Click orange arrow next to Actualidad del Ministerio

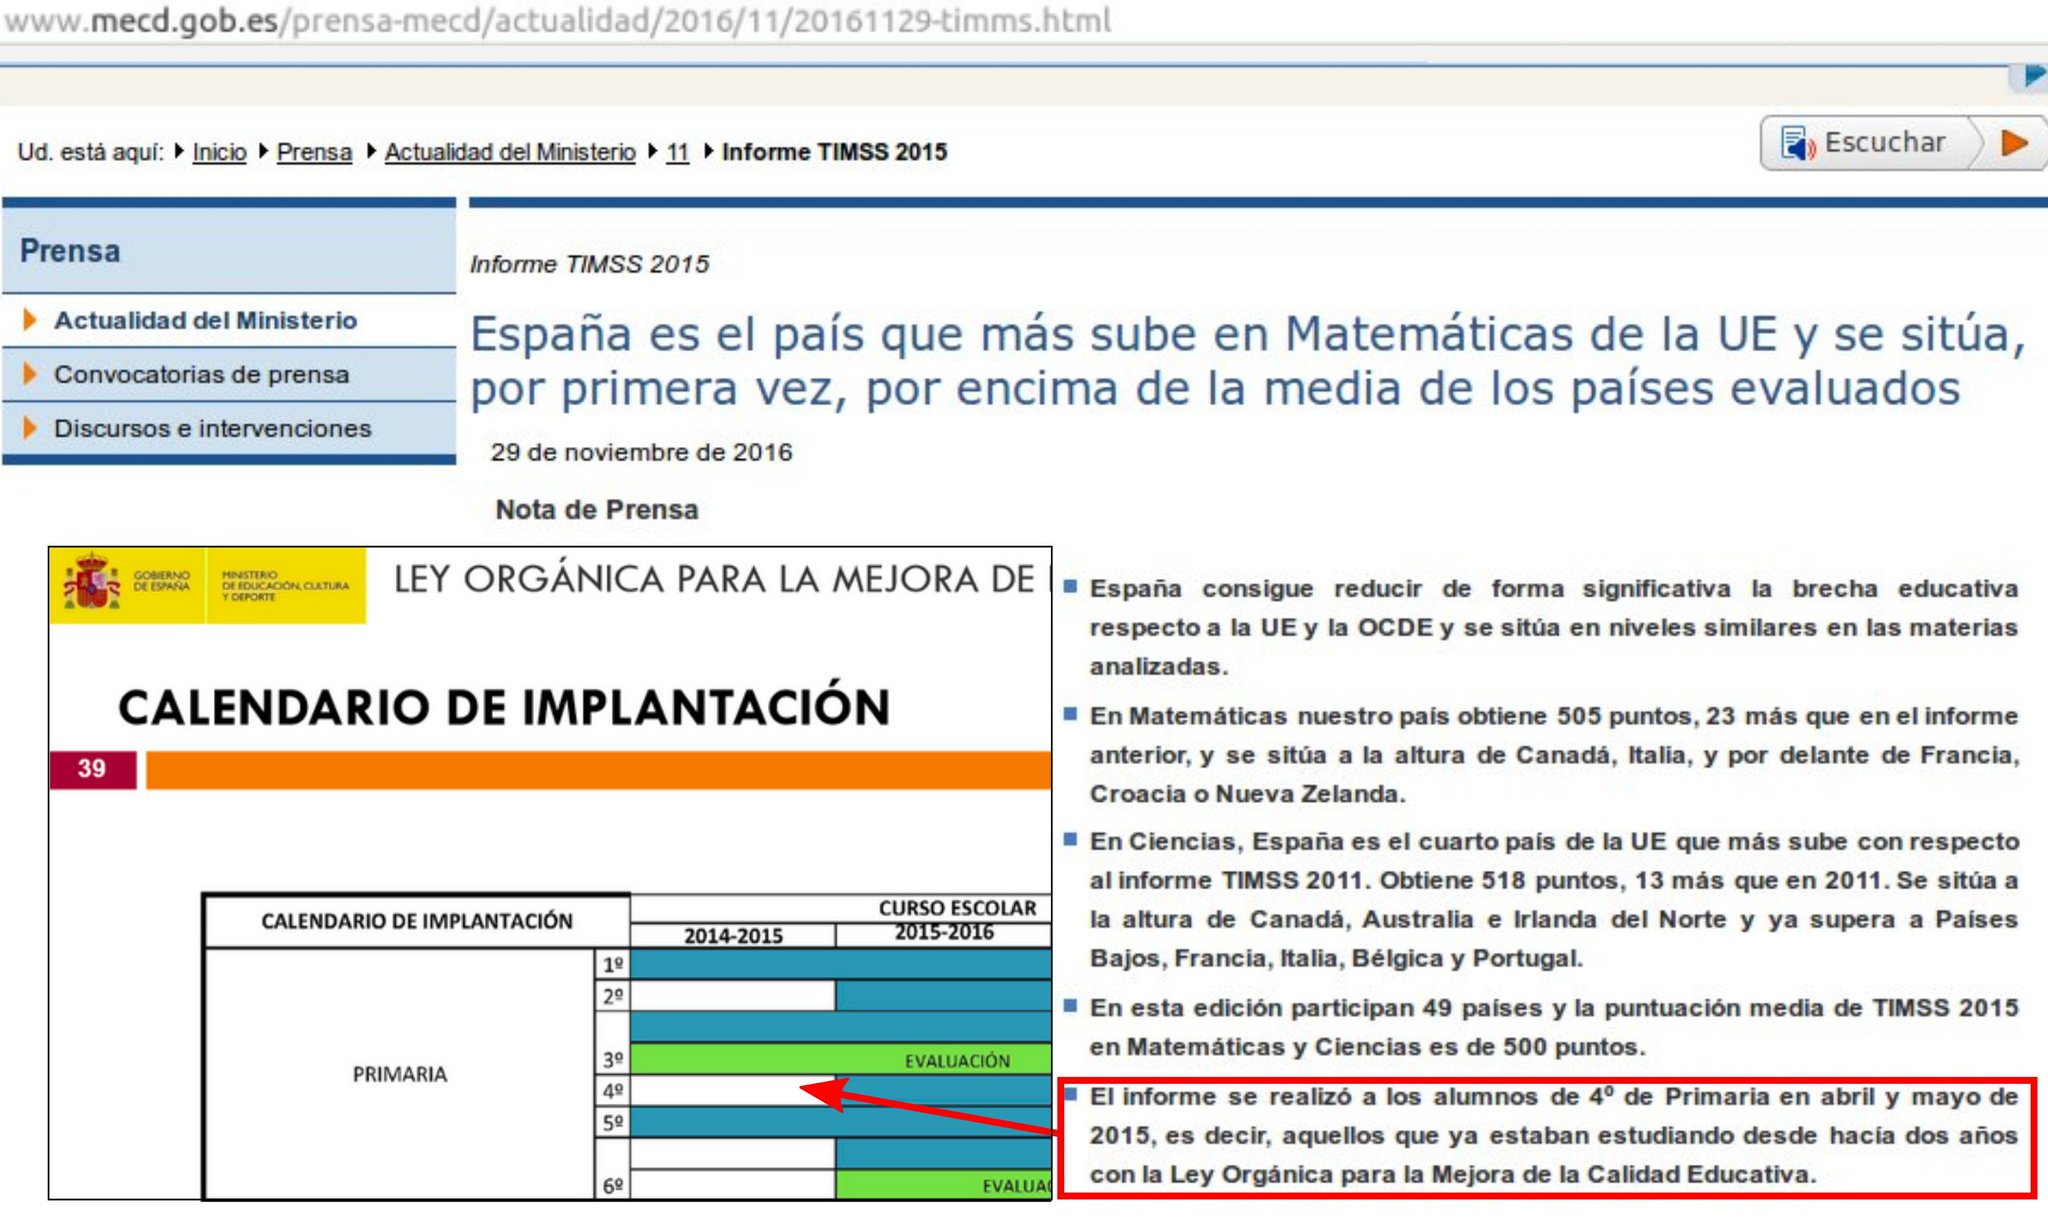pos(30,320)
